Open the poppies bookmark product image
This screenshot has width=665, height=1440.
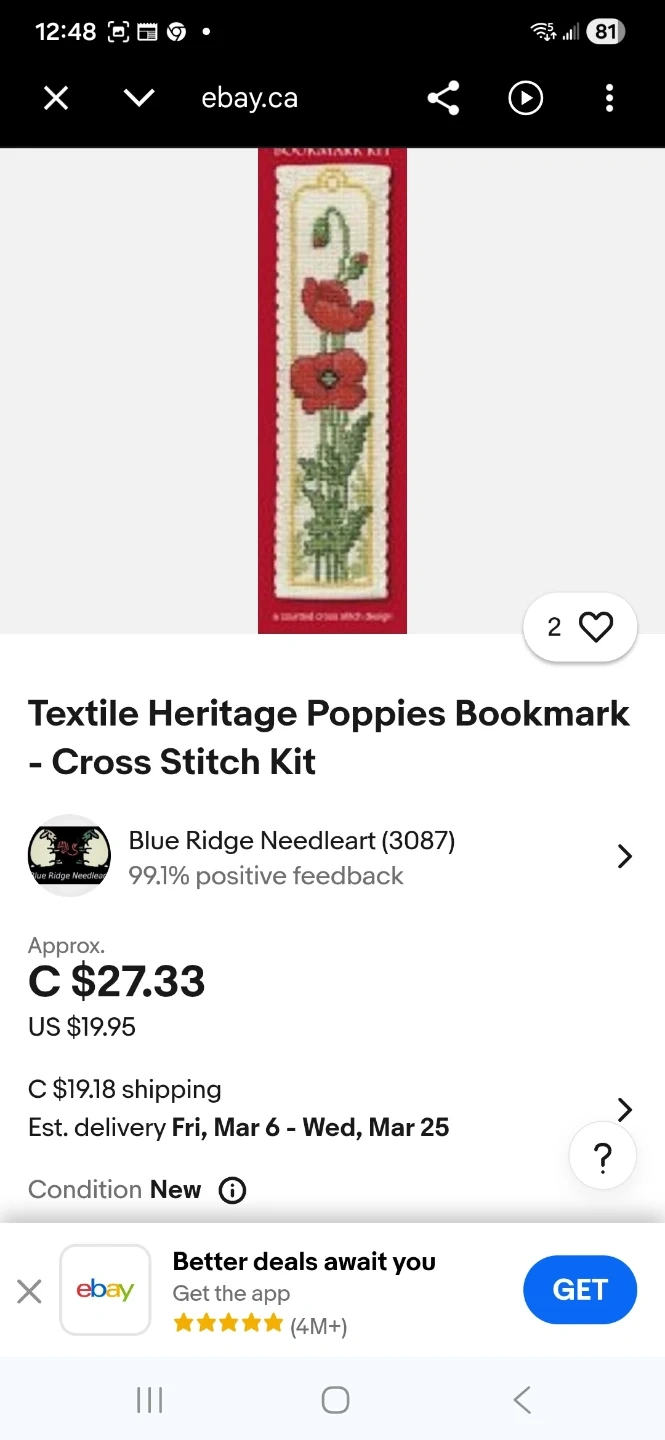pos(332,390)
